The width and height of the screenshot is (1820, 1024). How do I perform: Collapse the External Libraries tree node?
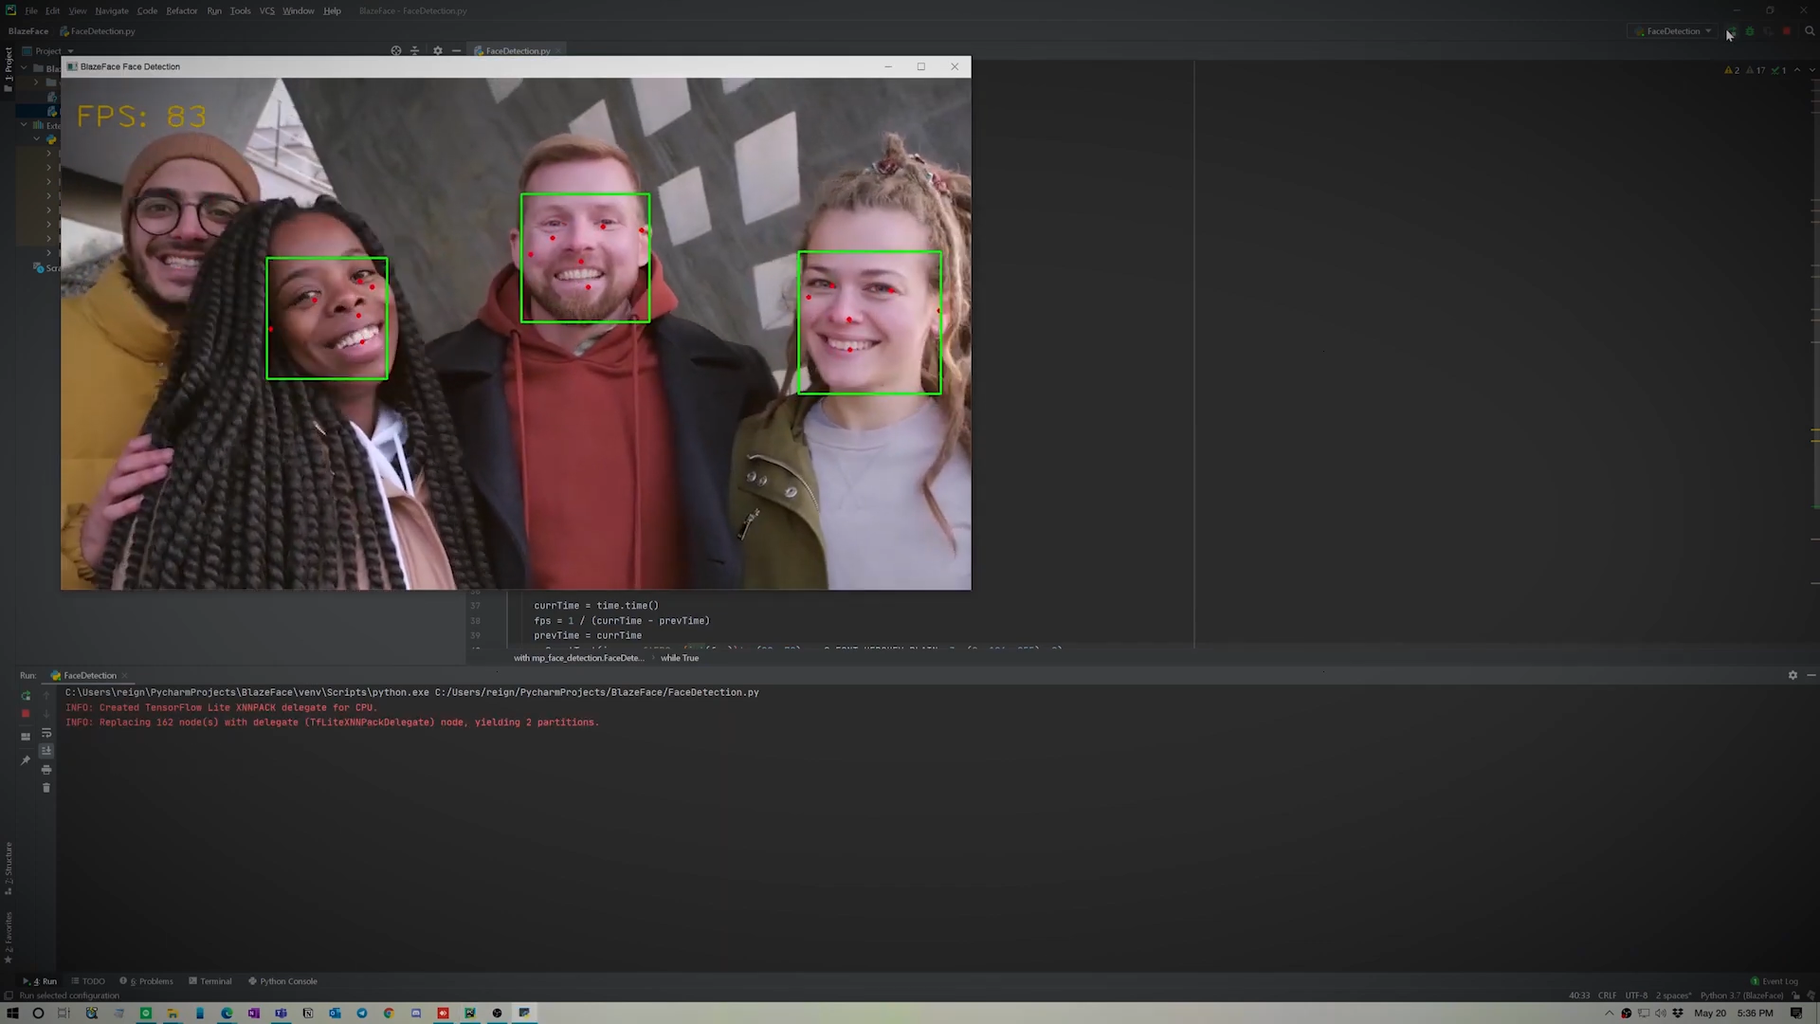coord(23,124)
